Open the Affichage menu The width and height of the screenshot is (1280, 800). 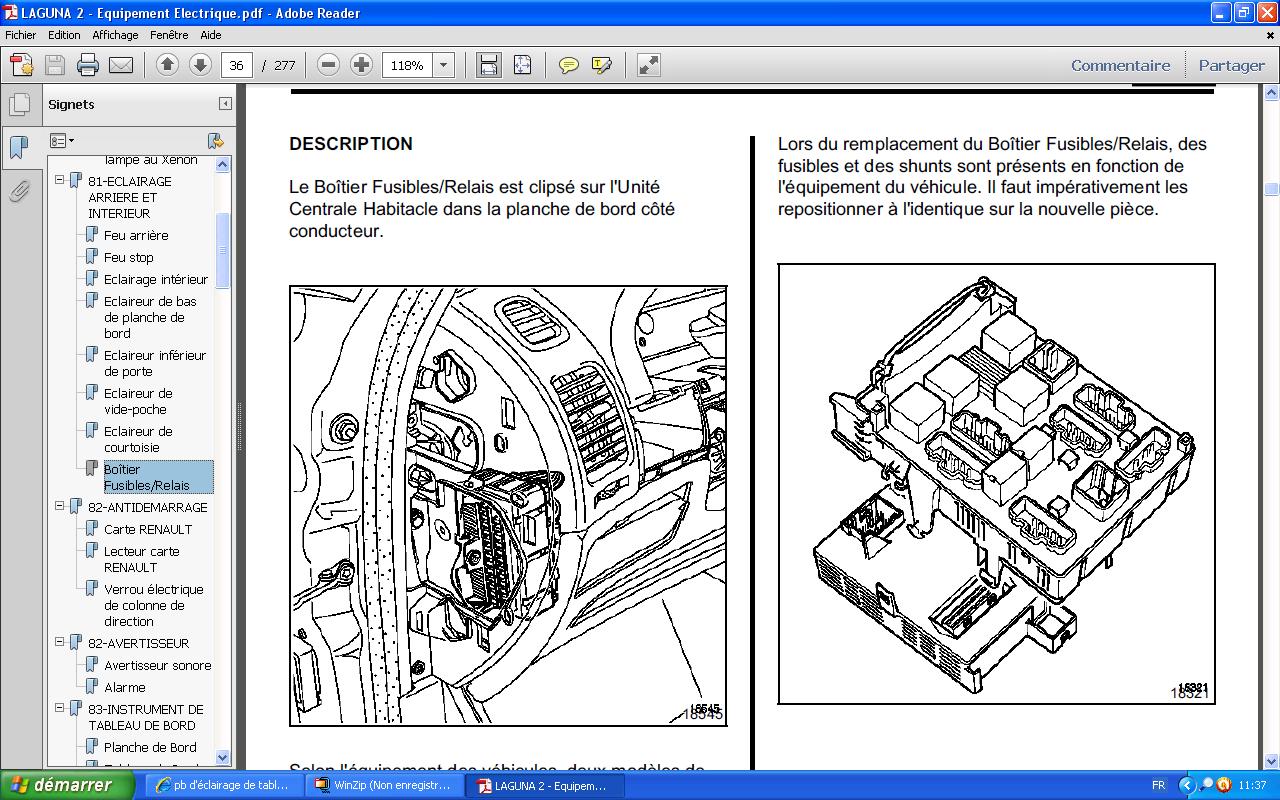pyautogui.click(x=115, y=34)
